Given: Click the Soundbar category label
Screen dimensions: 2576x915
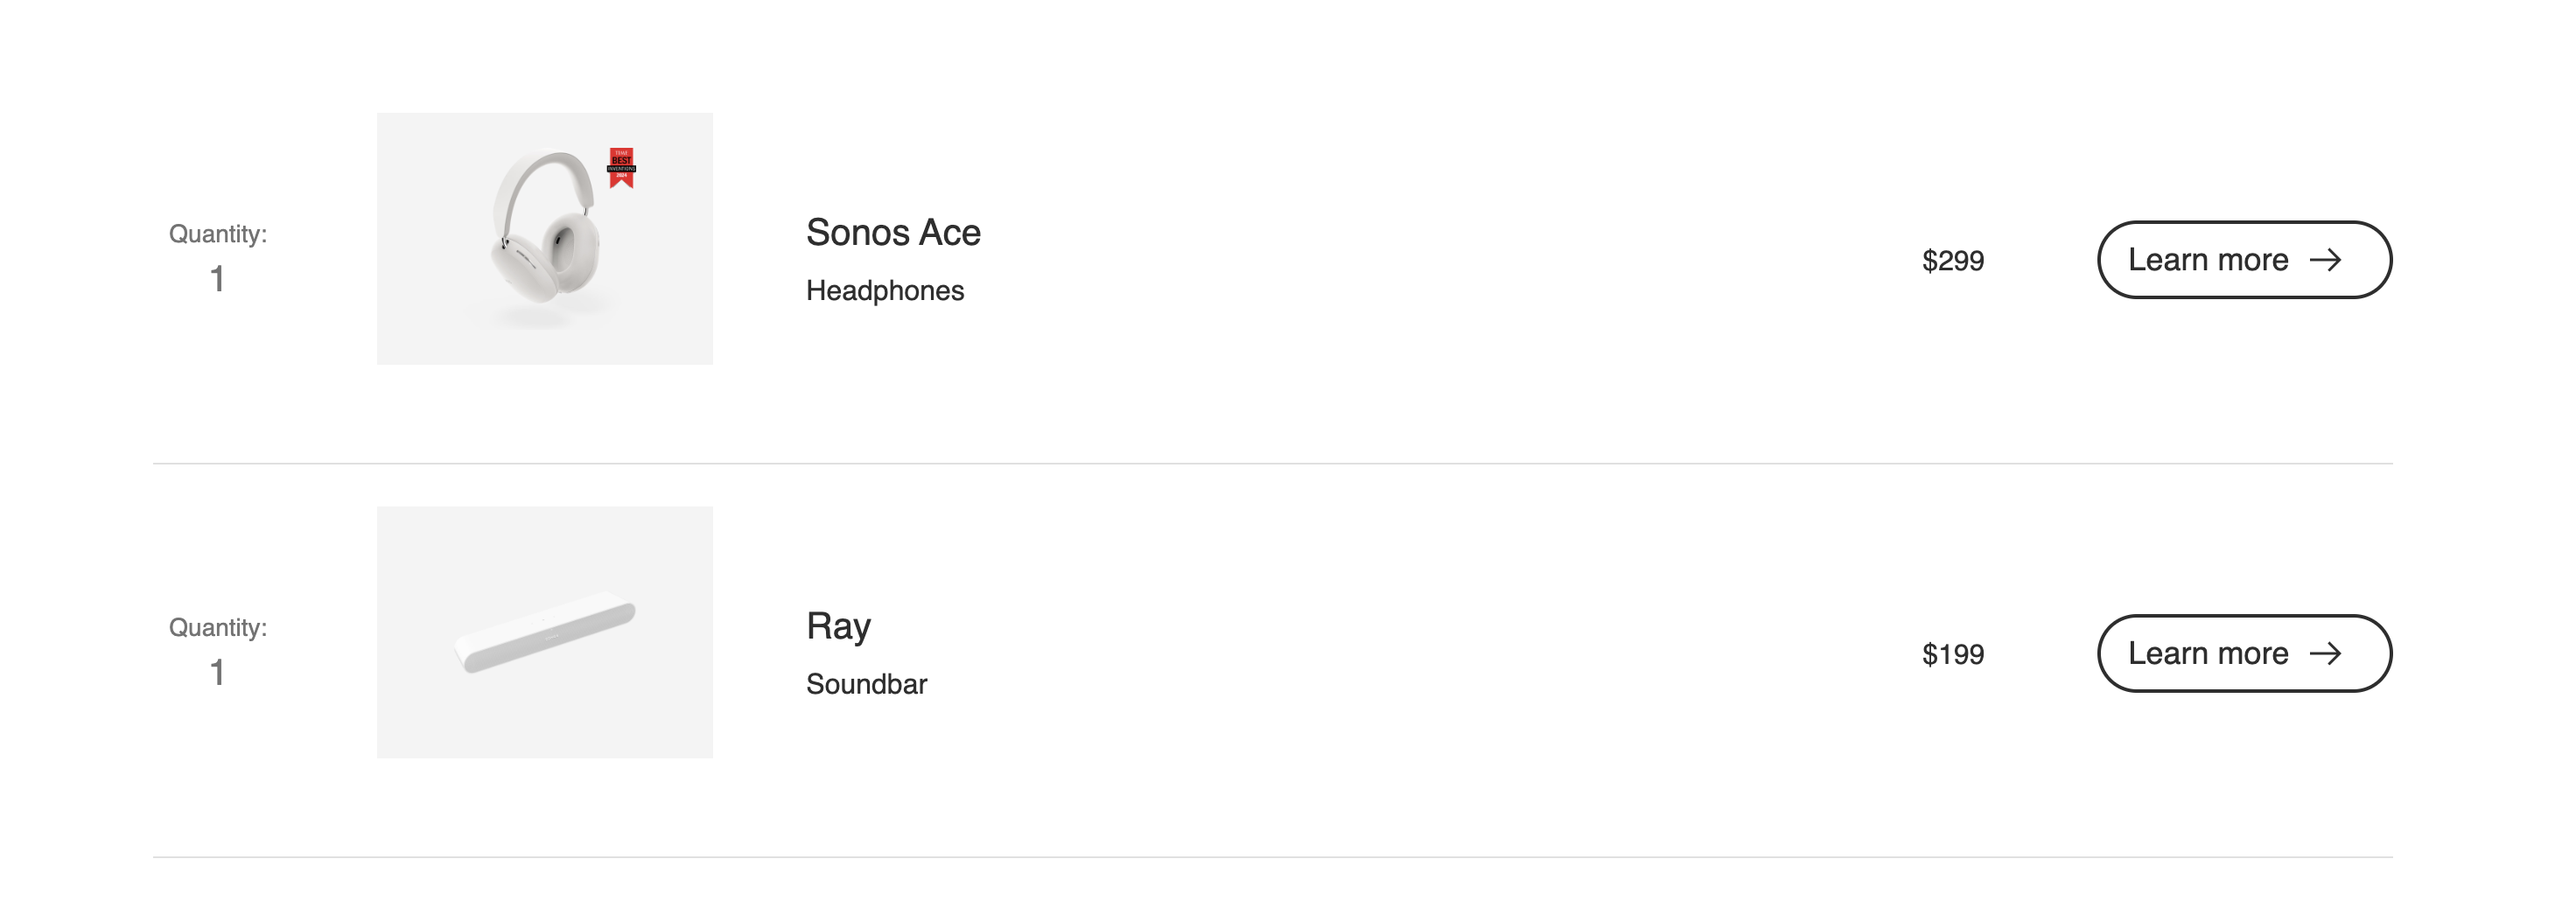Looking at the screenshot, I should pos(866,684).
